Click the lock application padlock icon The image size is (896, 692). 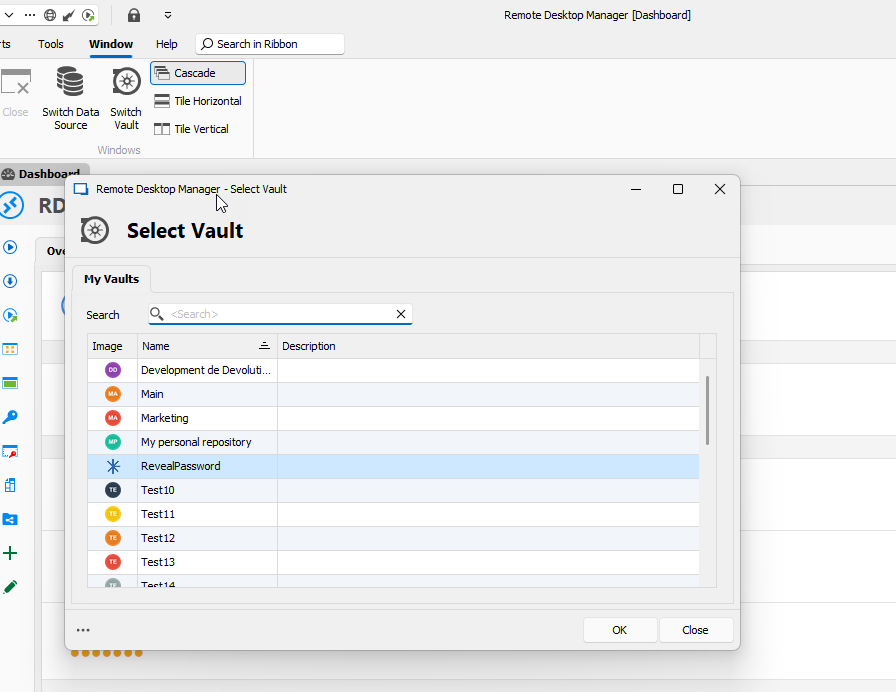(134, 15)
